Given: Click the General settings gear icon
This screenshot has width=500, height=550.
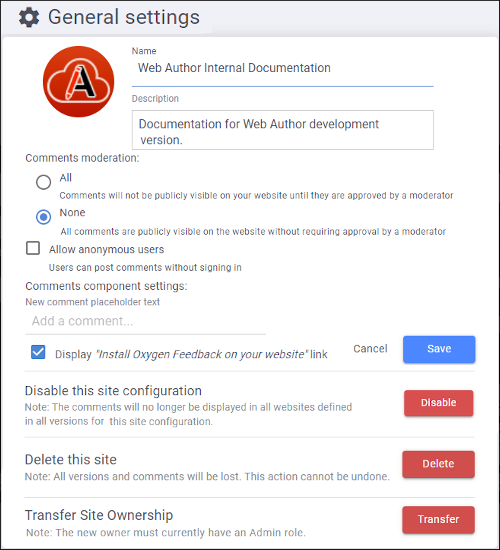Looking at the screenshot, I should coord(29,18).
